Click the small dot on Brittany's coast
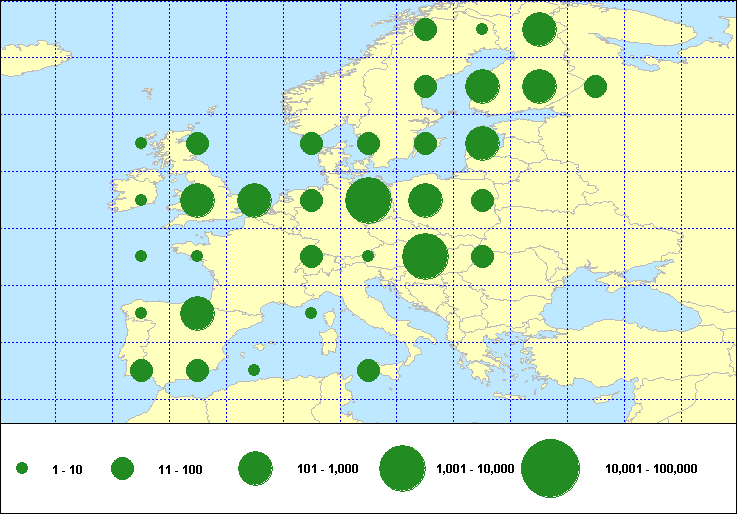Viewport: 737px width, 514px height. [x=197, y=256]
